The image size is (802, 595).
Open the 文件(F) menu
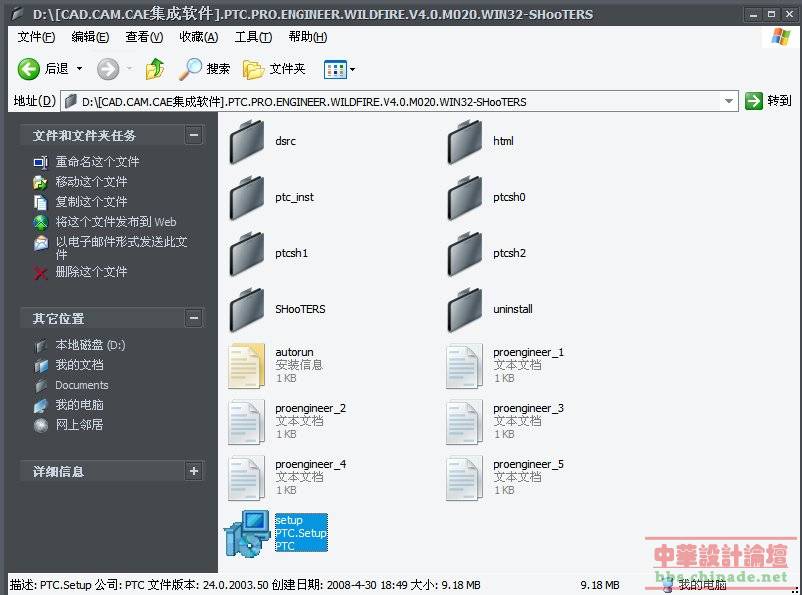[36, 37]
